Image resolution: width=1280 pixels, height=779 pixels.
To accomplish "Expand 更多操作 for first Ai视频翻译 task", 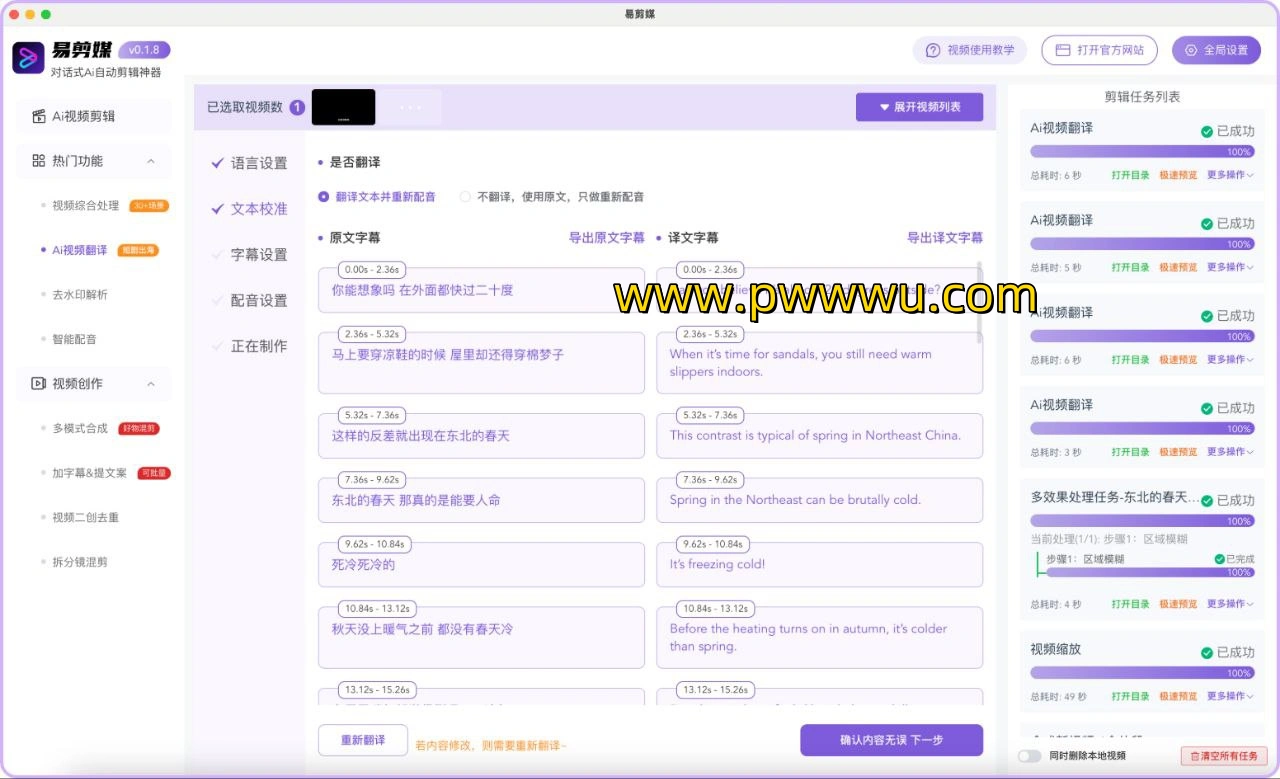I will click(1230, 175).
